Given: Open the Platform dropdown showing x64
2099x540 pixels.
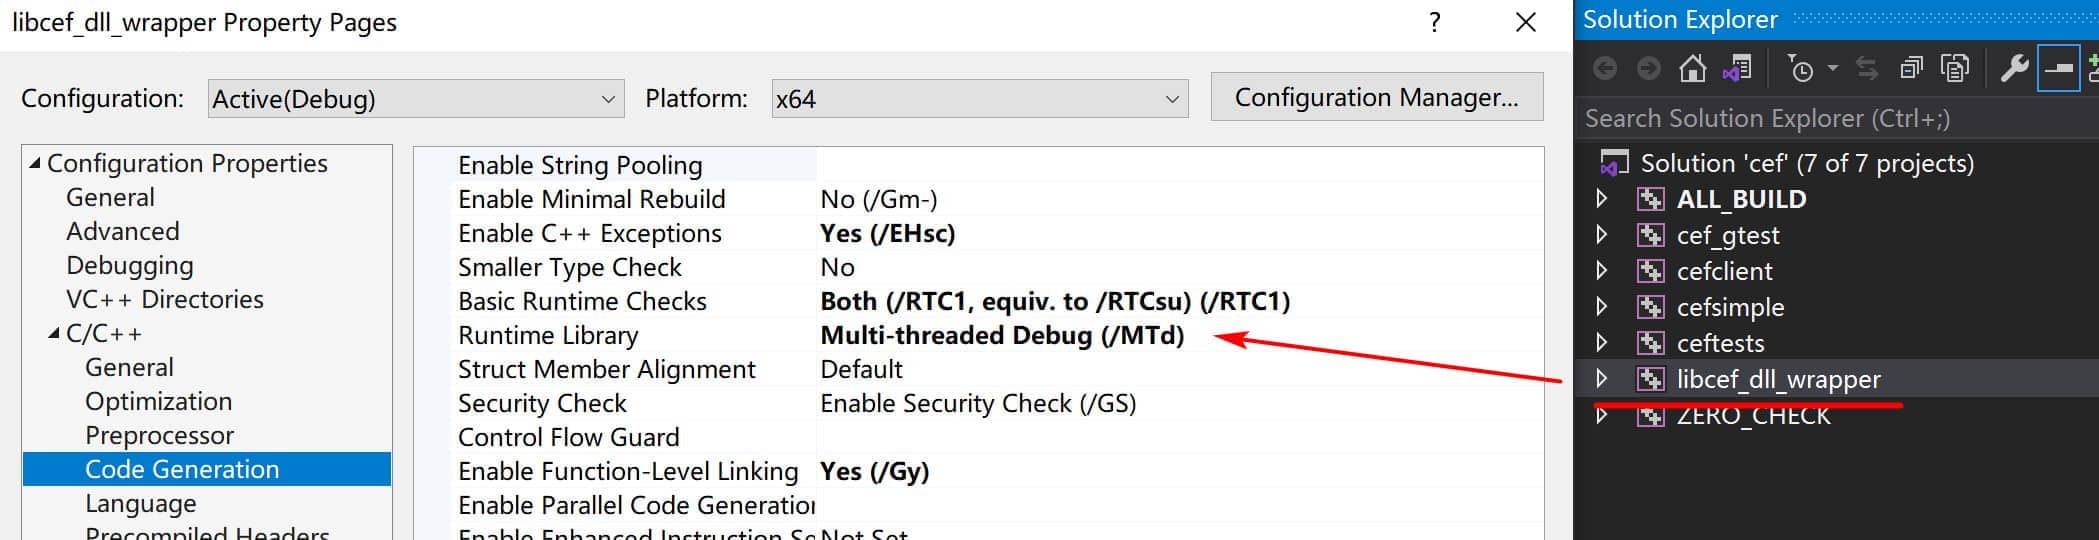Looking at the screenshot, I should 980,99.
